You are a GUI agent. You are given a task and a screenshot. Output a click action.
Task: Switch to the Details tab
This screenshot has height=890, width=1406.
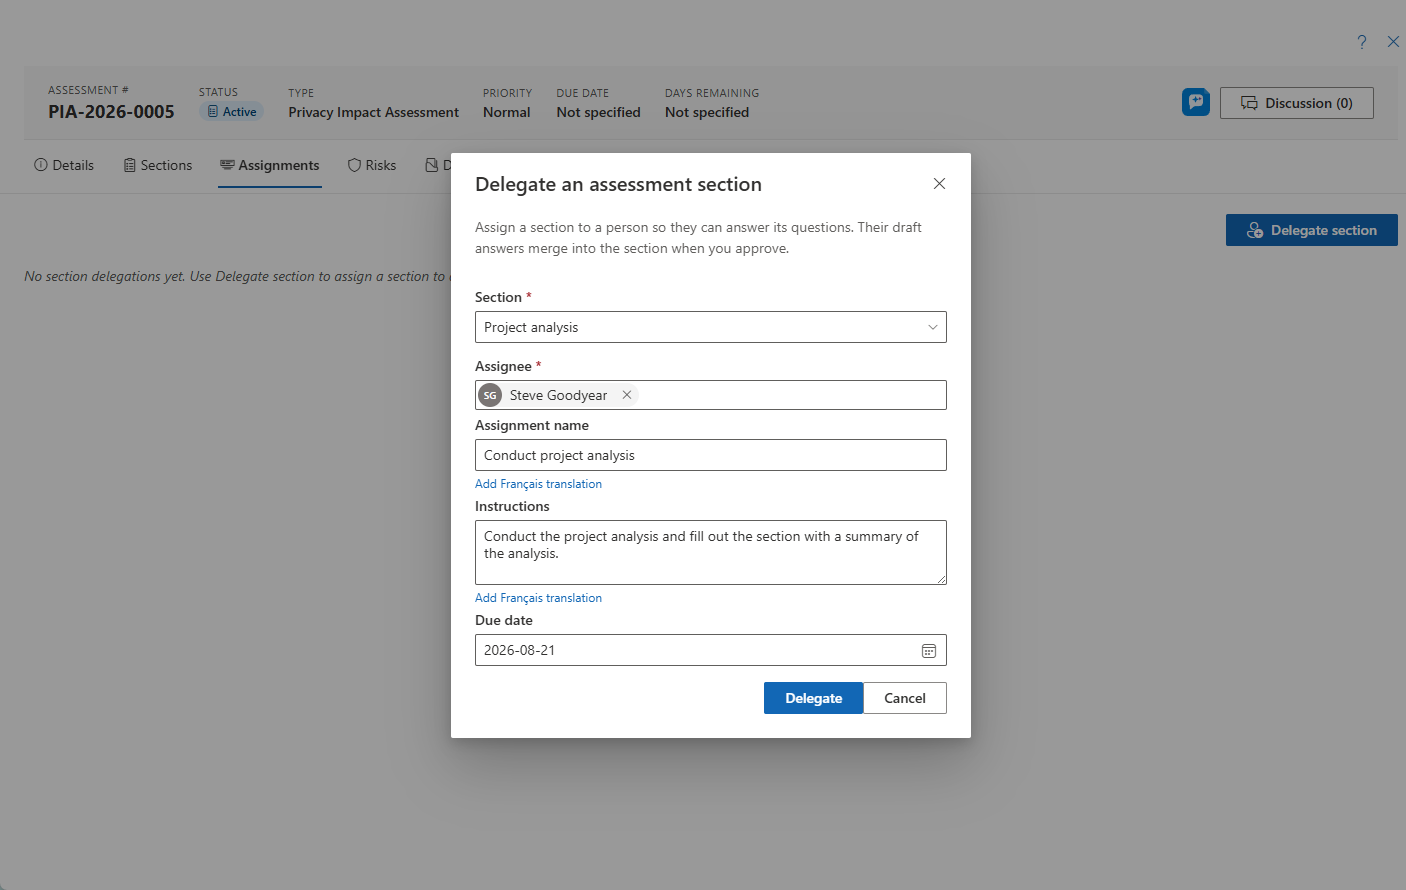coord(64,165)
